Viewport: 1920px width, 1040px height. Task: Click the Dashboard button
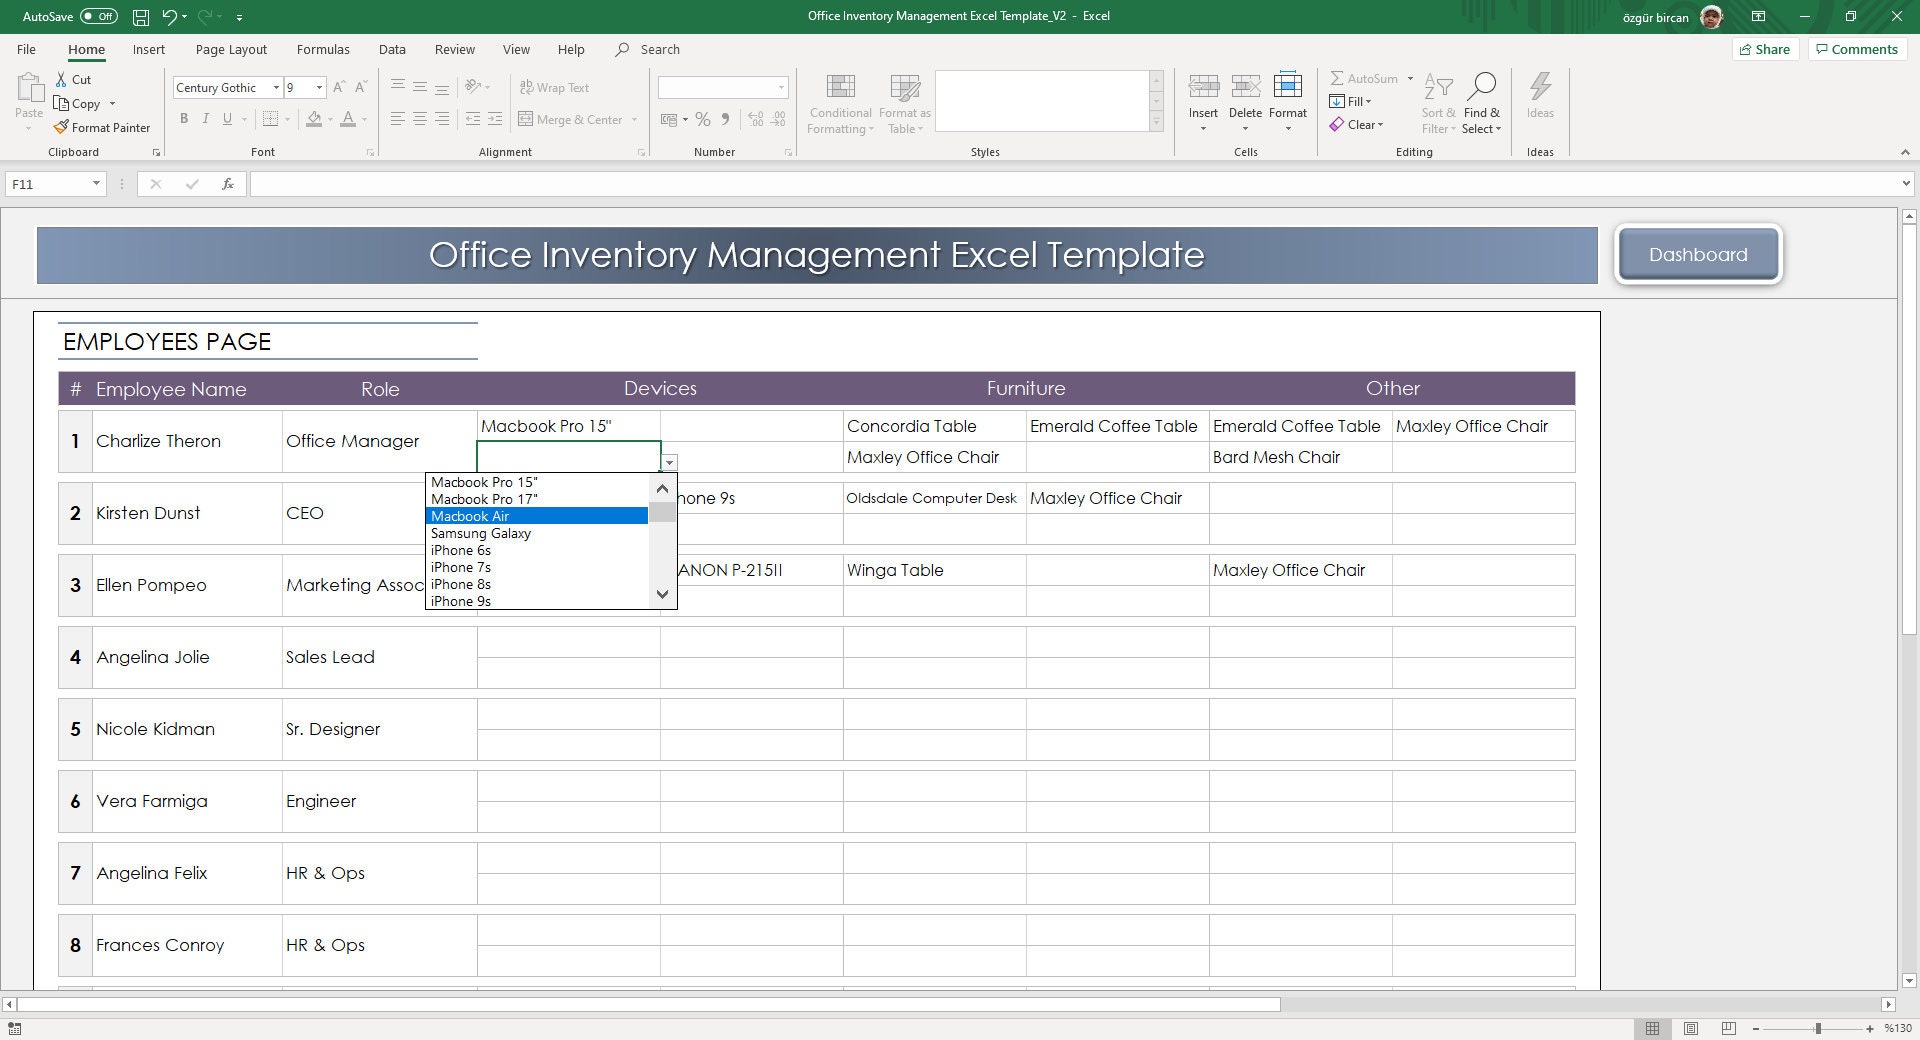point(1697,254)
